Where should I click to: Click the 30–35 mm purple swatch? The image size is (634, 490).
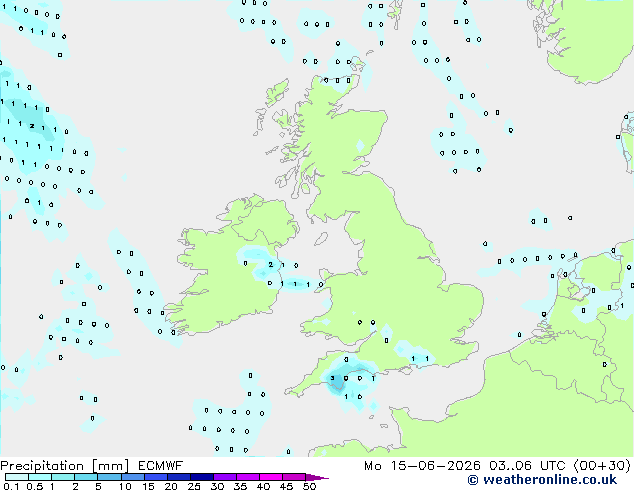coord(225,477)
